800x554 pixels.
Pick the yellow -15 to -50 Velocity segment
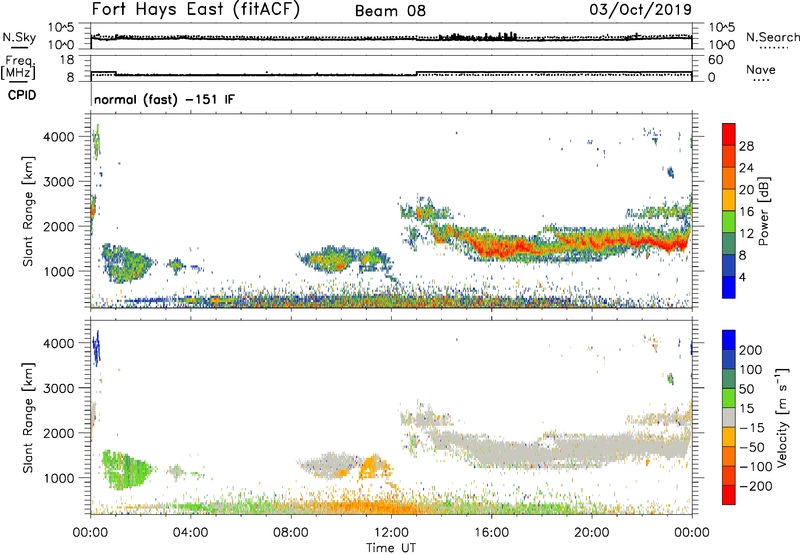[729, 437]
